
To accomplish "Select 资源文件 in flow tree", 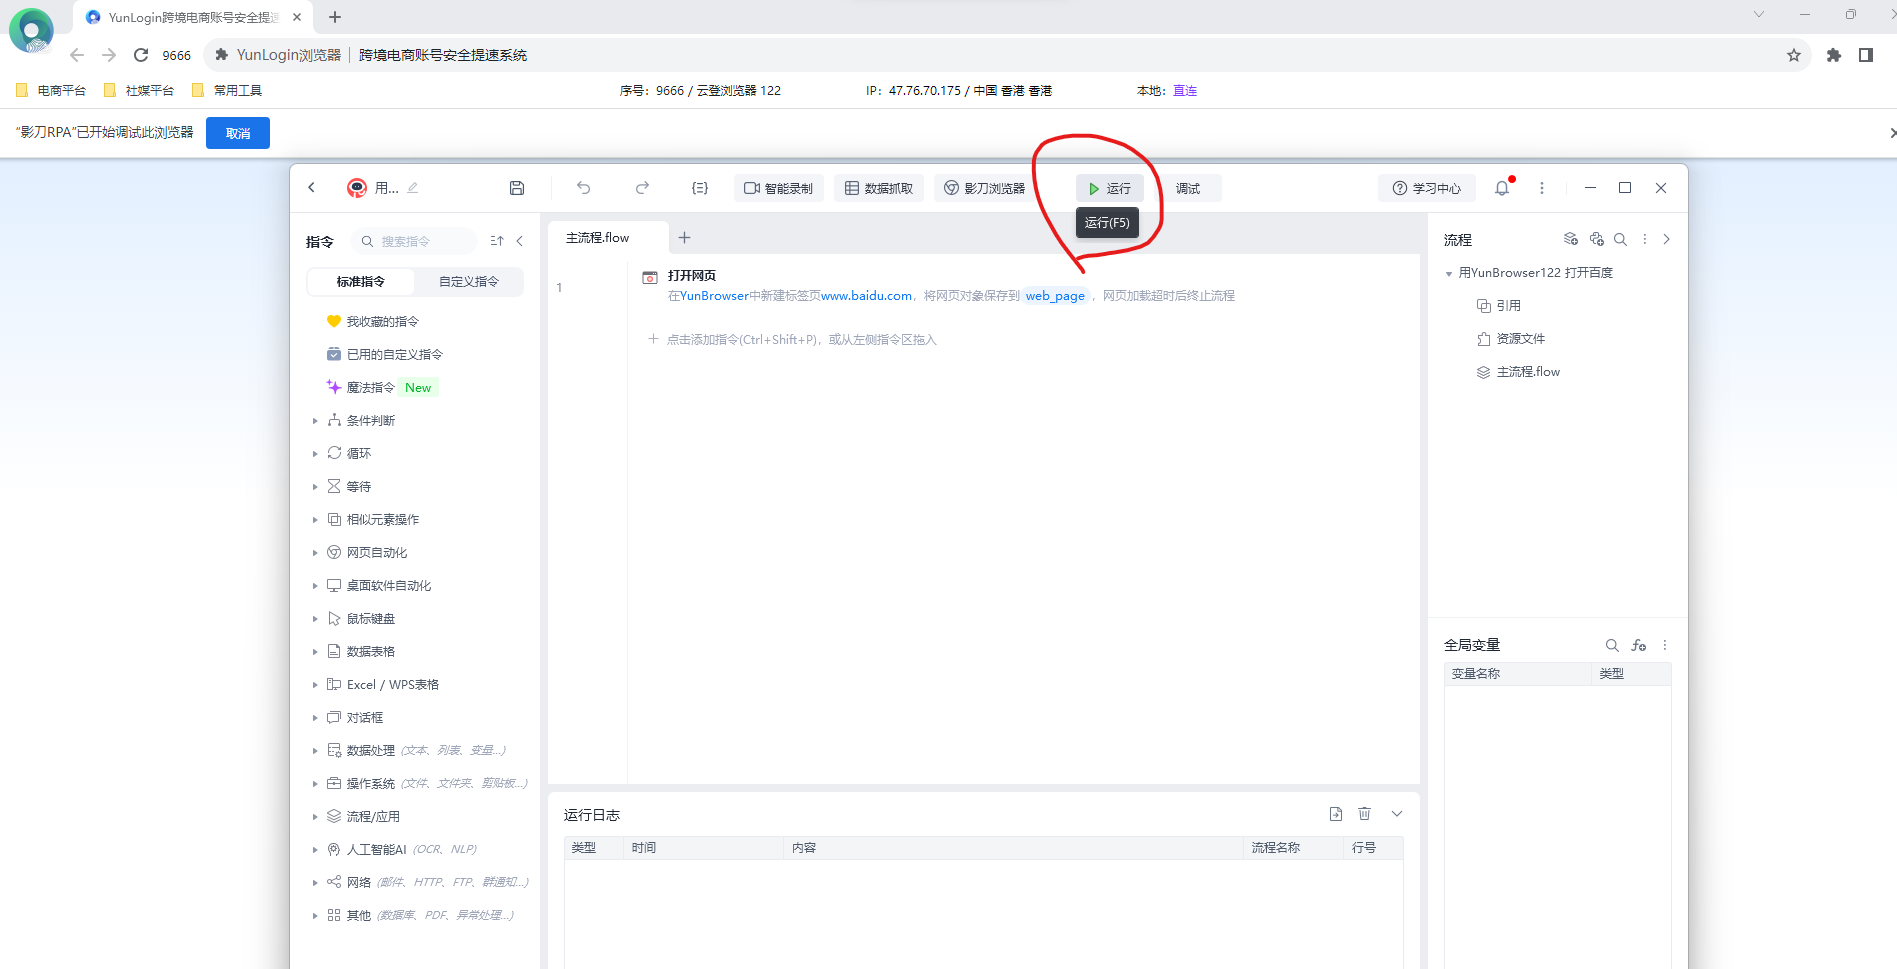I will coord(1511,338).
